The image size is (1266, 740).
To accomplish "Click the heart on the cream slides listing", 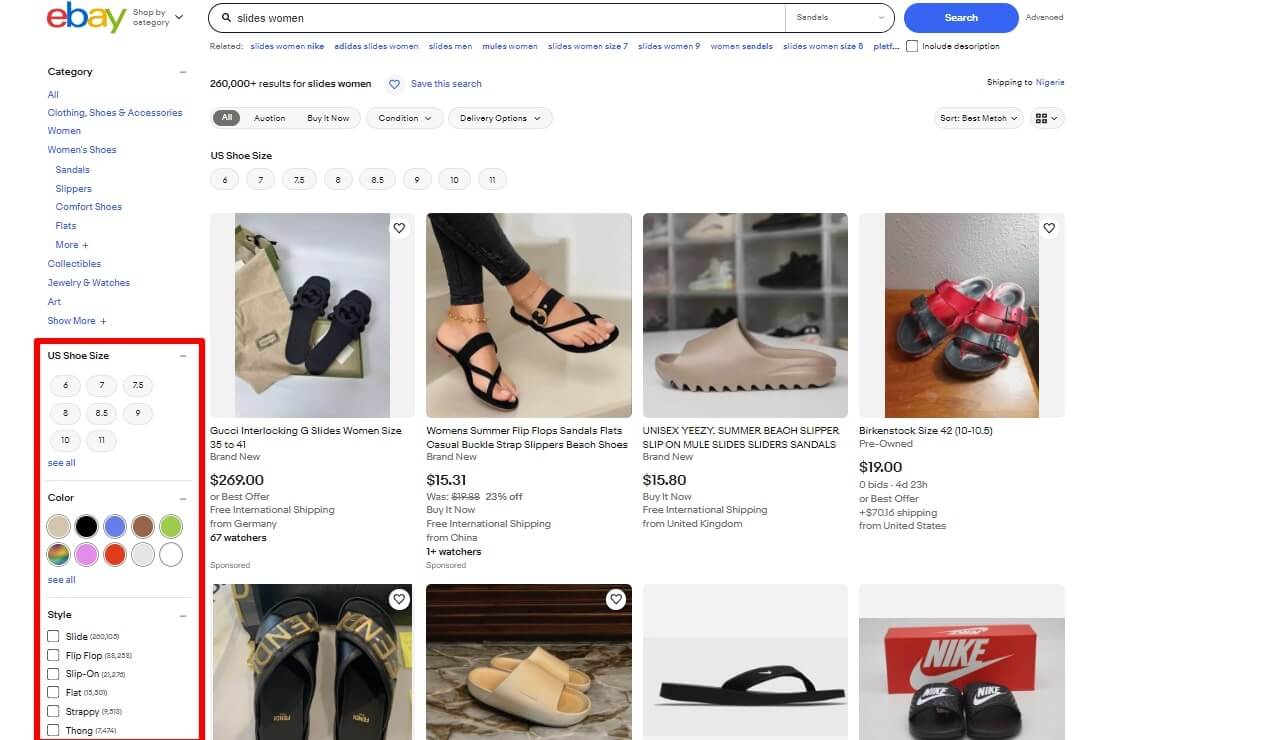I will point(616,599).
